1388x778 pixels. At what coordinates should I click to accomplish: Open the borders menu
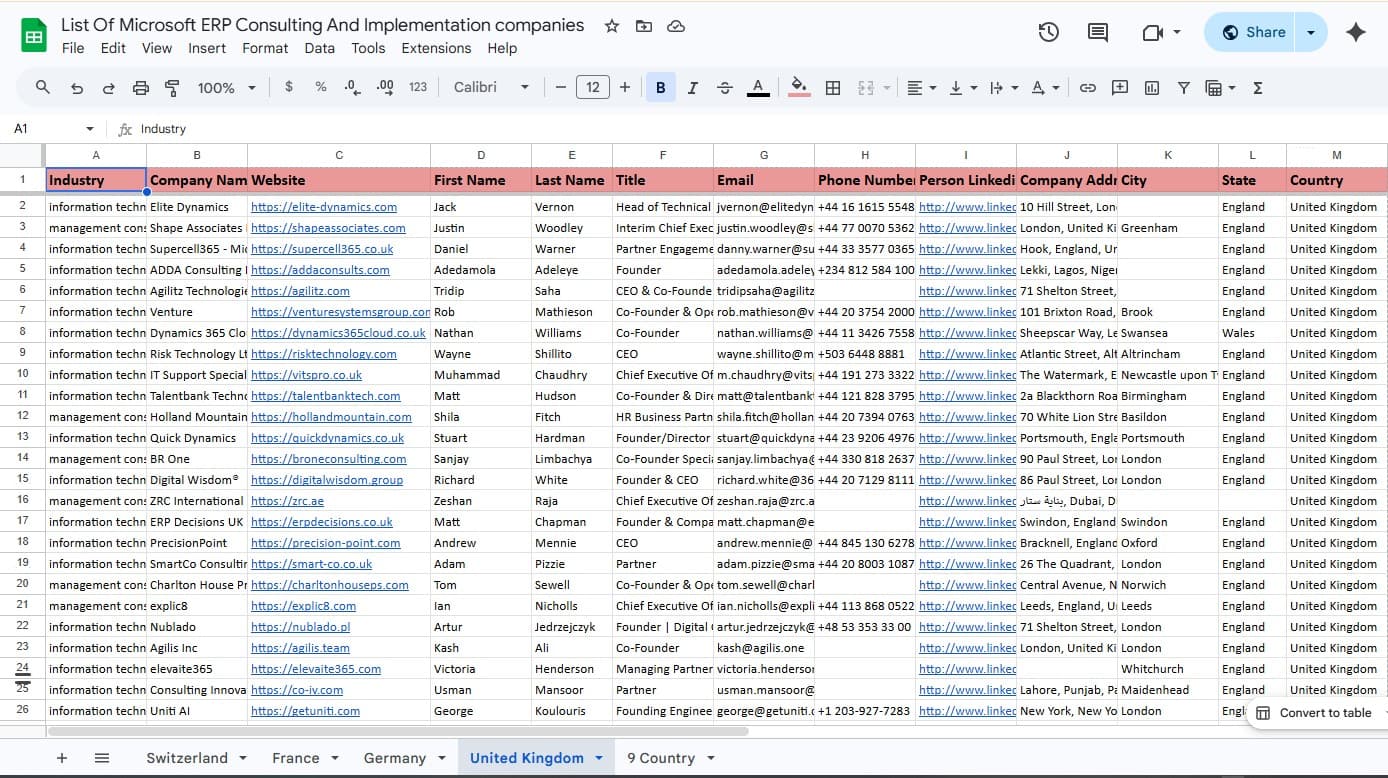pos(832,88)
